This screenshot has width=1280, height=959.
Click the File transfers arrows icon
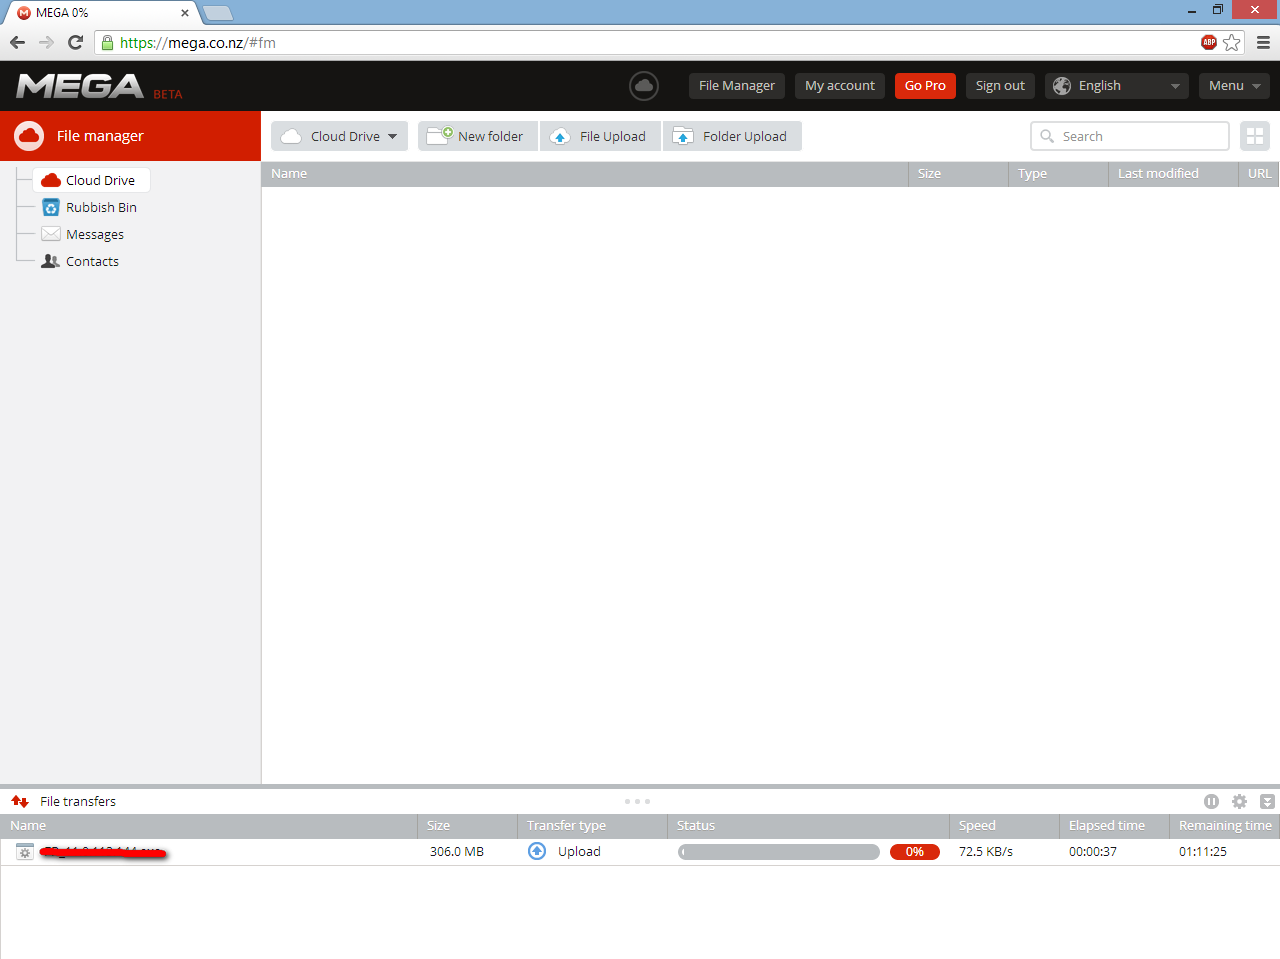pos(20,801)
